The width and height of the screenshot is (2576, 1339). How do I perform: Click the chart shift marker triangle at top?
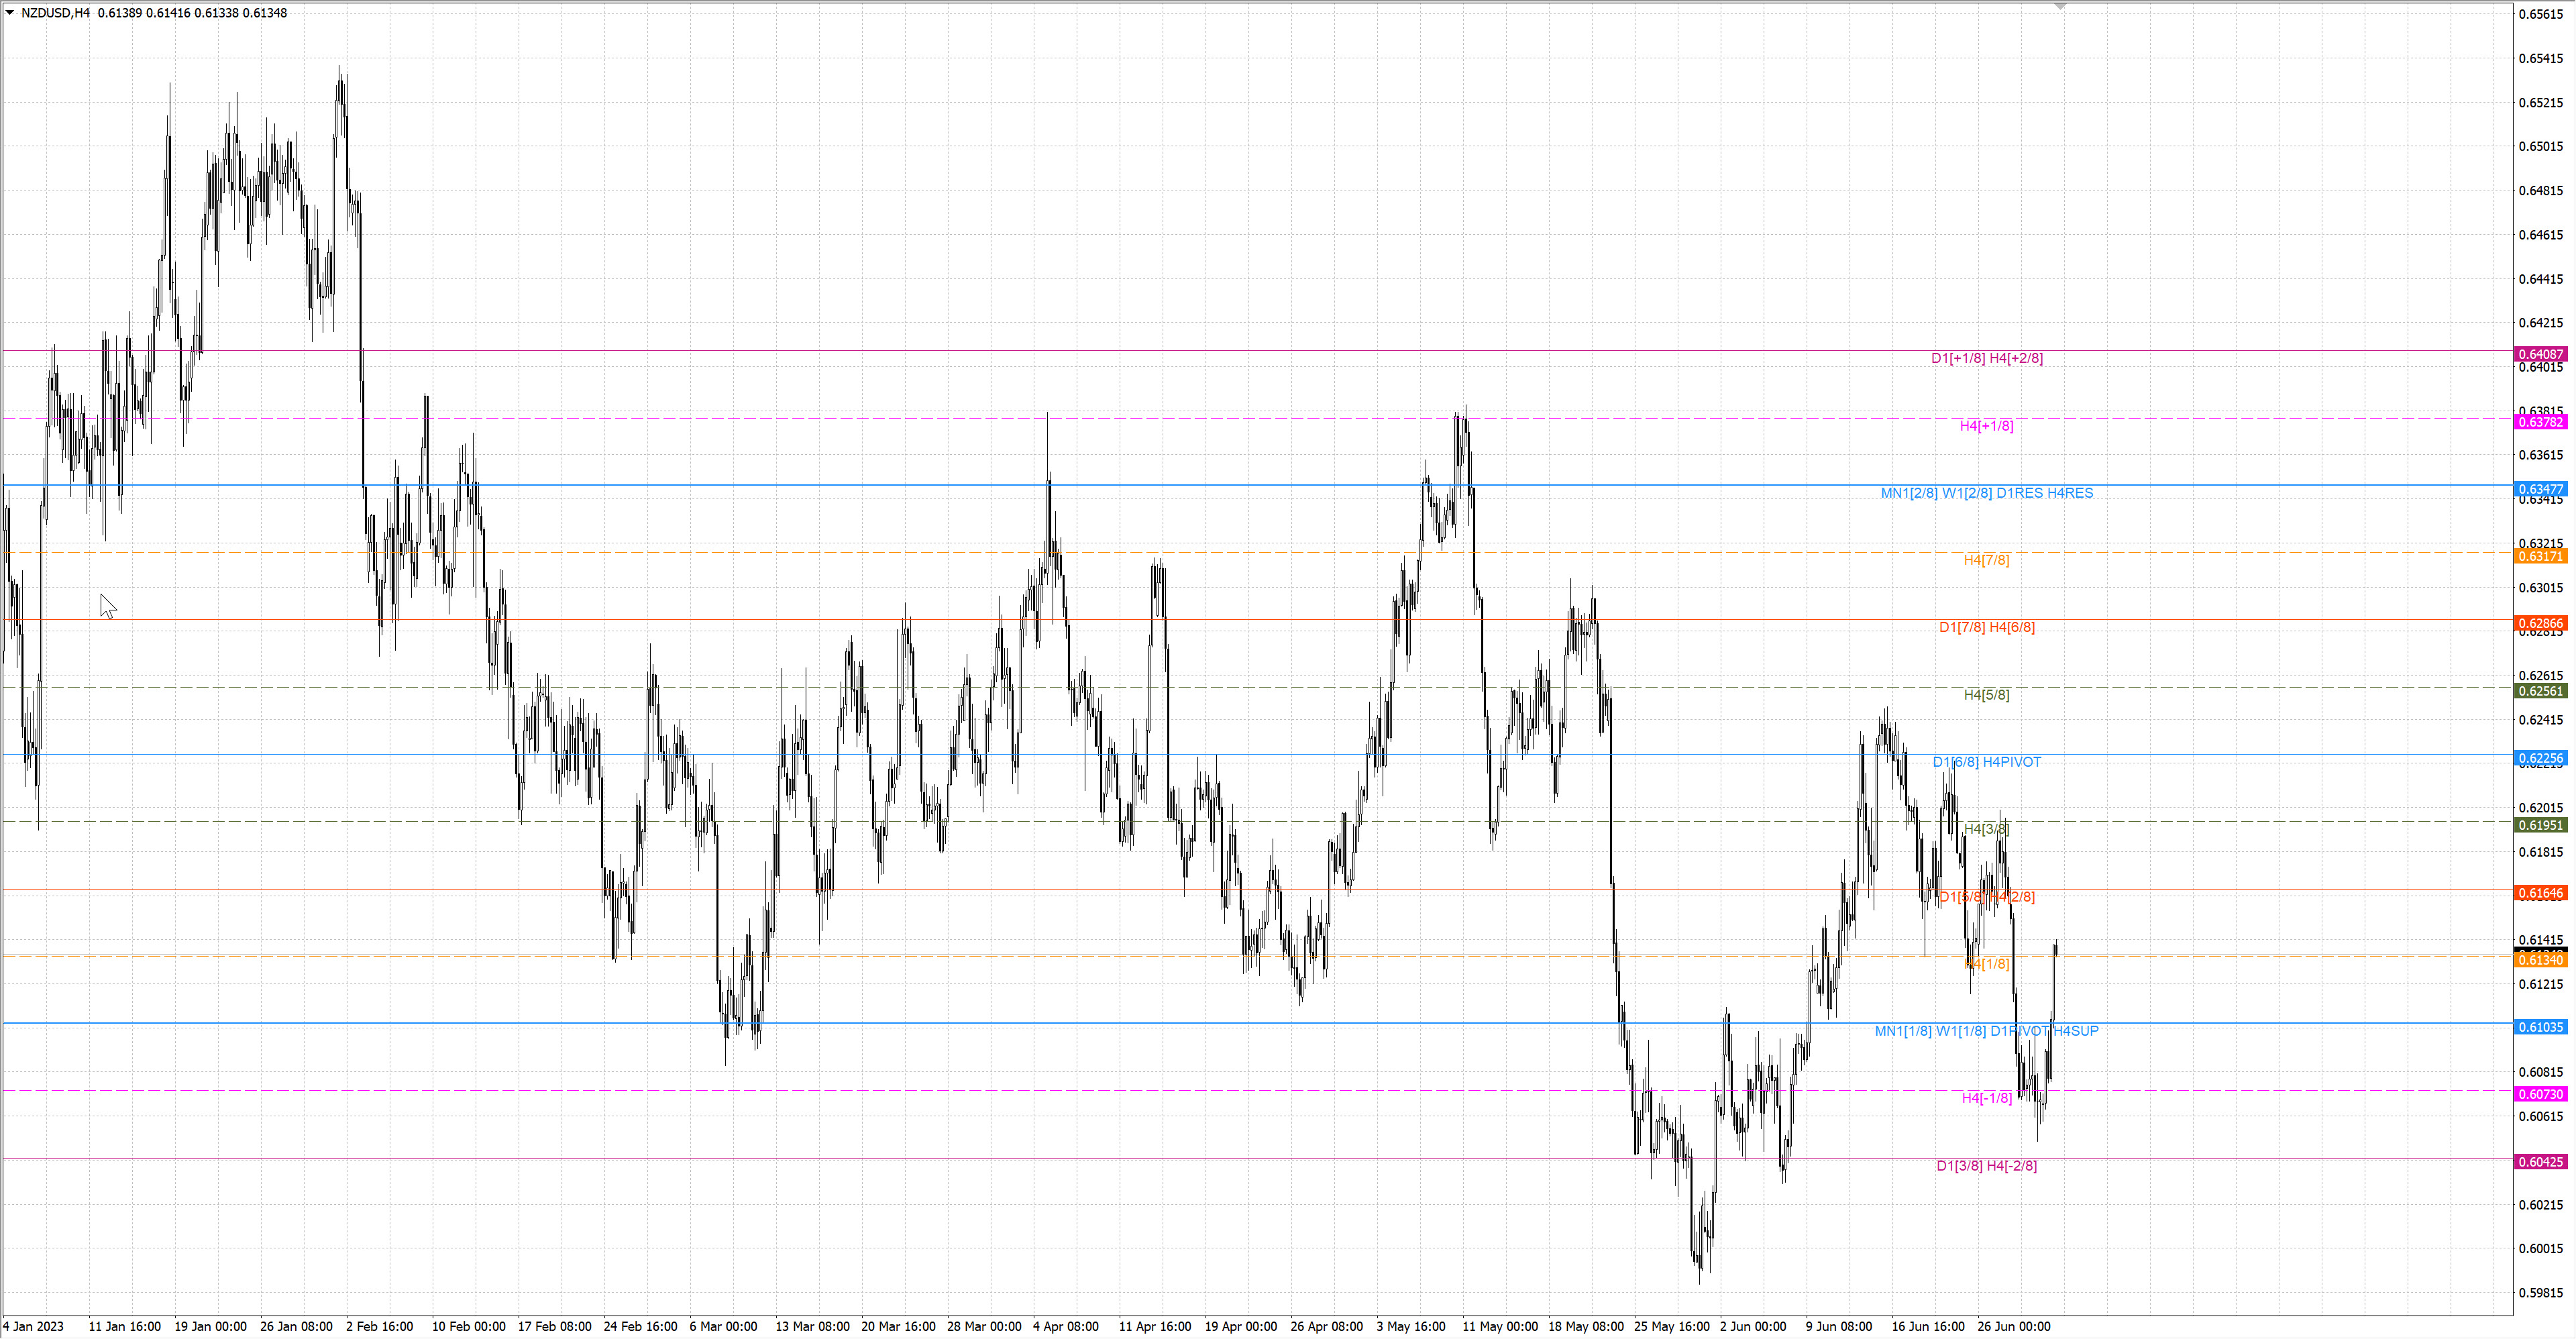pos(2060,7)
